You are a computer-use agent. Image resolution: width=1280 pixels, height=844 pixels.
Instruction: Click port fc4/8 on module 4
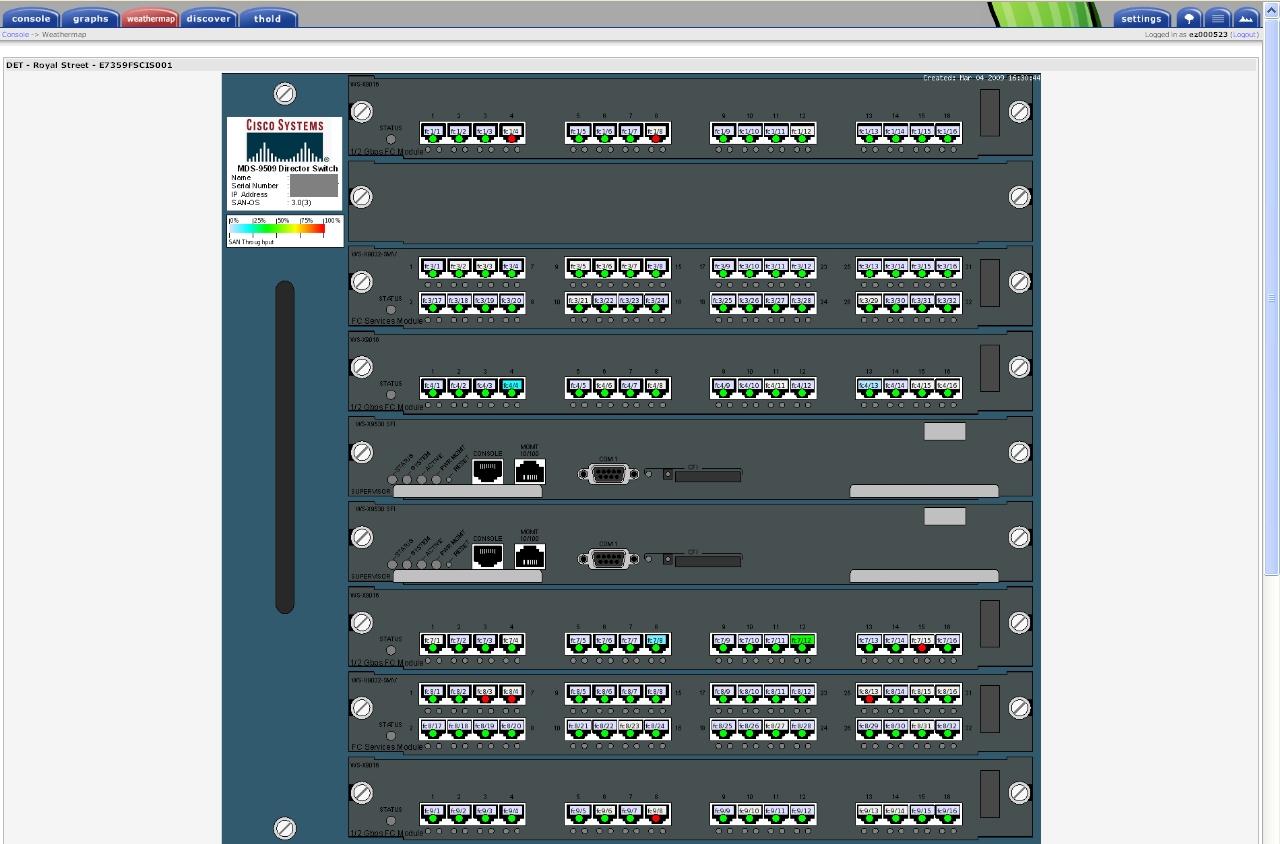(656, 387)
